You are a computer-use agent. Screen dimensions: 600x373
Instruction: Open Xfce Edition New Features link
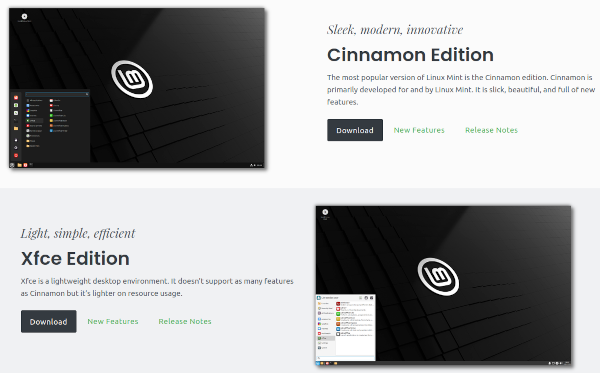click(x=113, y=321)
